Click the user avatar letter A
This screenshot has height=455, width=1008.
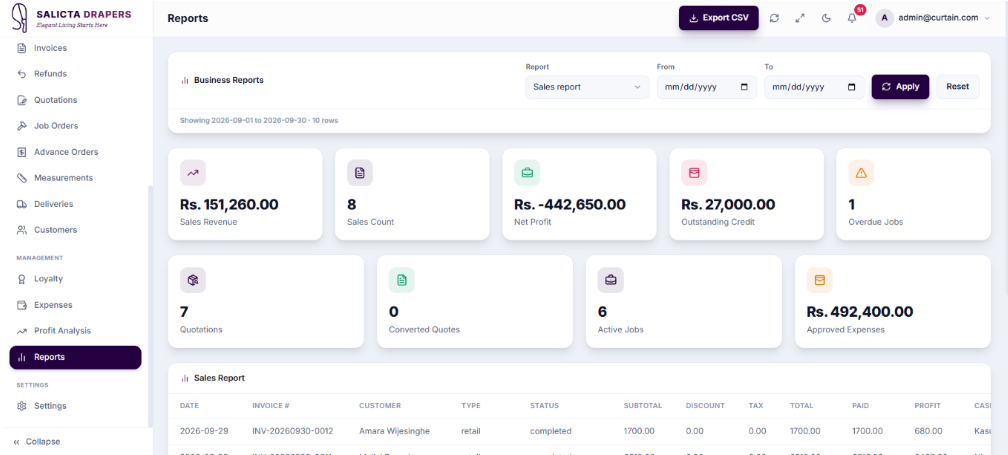[885, 18]
